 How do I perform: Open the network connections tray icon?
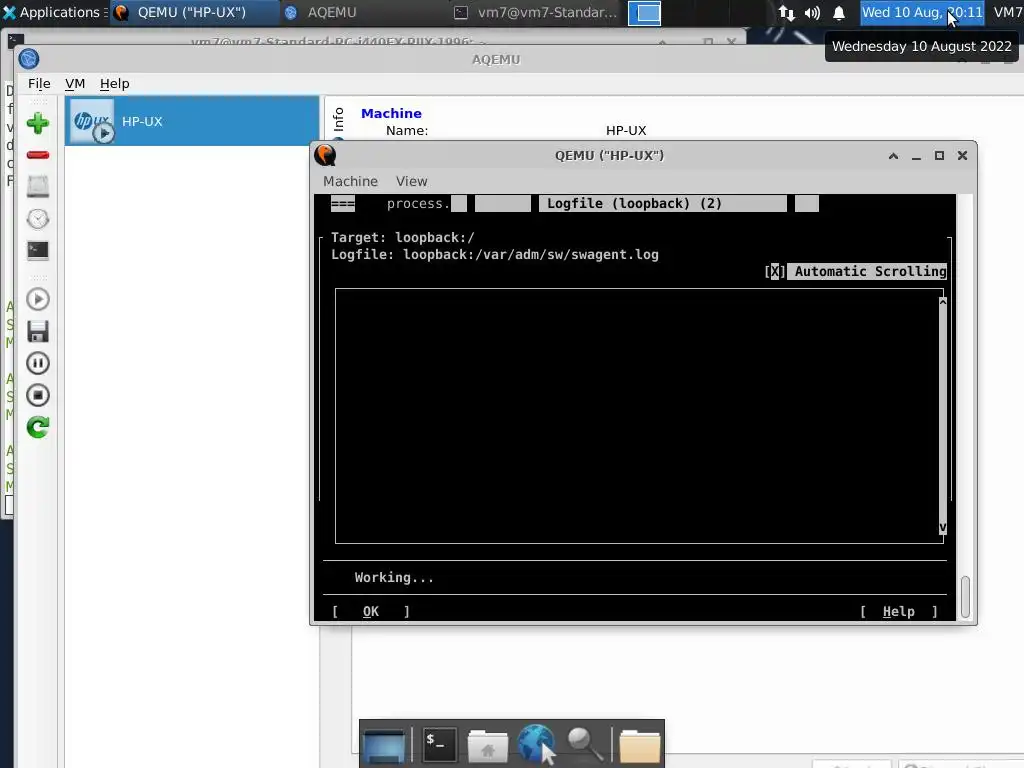point(786,13)
